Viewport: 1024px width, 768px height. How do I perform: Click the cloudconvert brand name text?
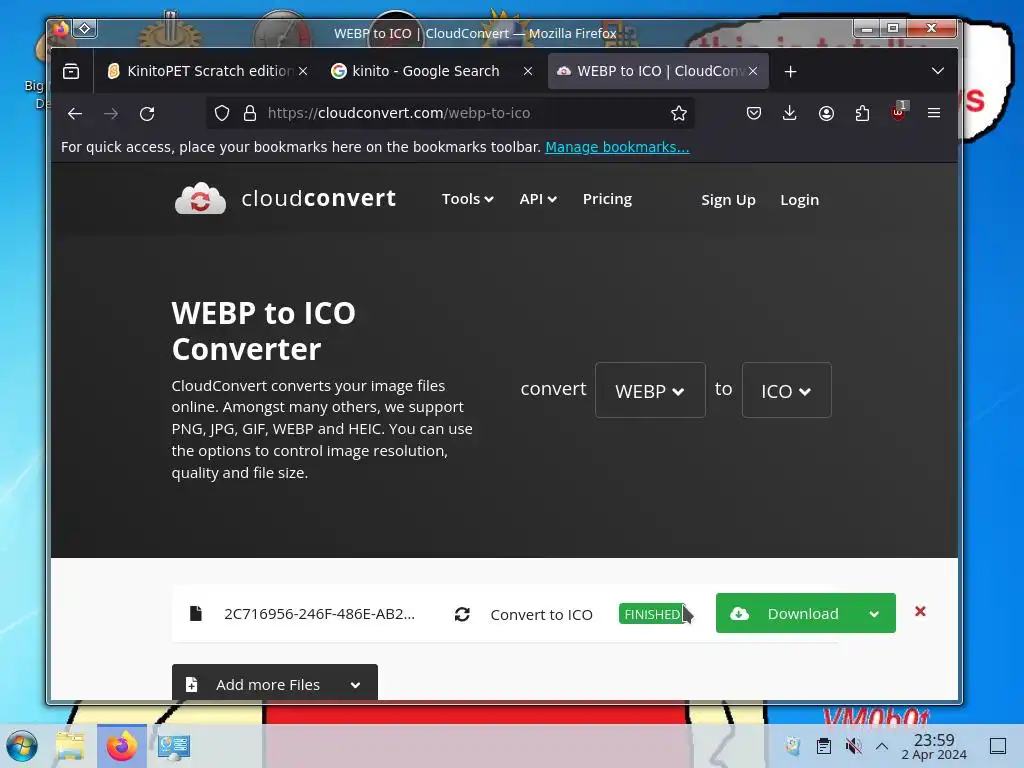(319, 198)
